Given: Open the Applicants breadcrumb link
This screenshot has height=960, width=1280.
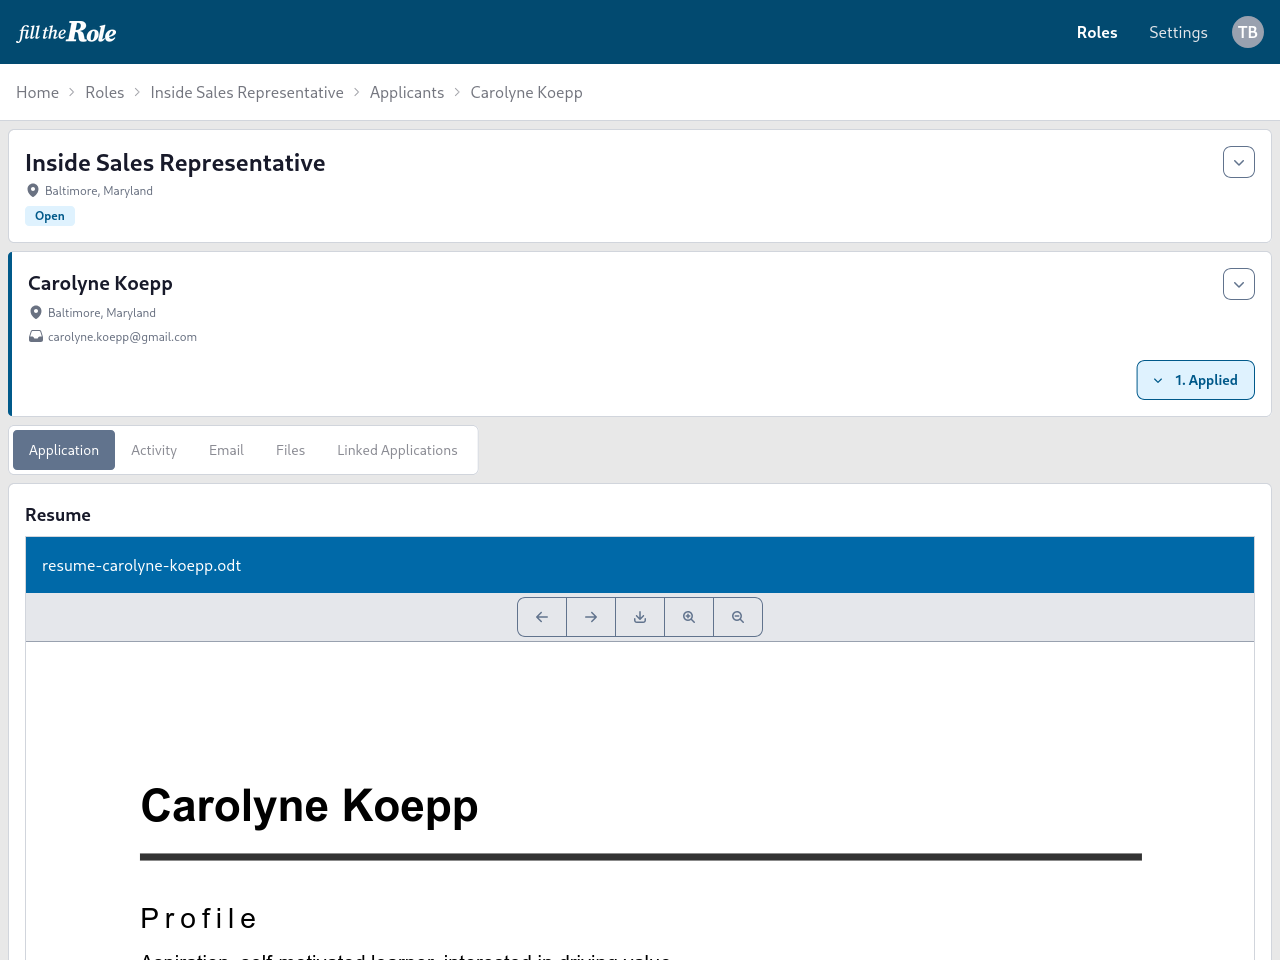Looking at the screenshot, I should coord(407,91).
